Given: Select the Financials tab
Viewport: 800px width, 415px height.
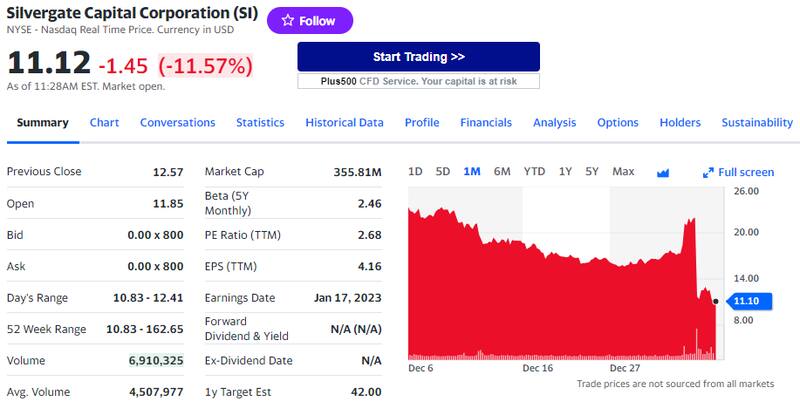Looking at the screenshot, I should point(486,123).
